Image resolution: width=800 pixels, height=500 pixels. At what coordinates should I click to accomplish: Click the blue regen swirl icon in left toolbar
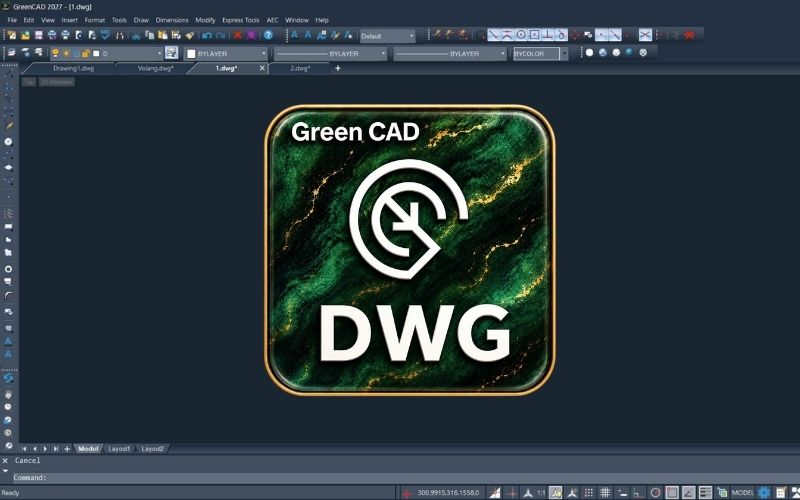(8, 378)
